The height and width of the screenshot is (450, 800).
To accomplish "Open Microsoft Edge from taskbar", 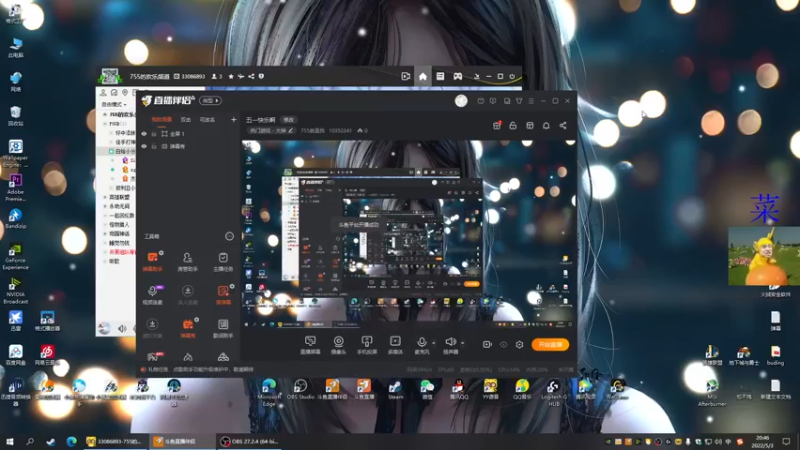I will [71, 441].
